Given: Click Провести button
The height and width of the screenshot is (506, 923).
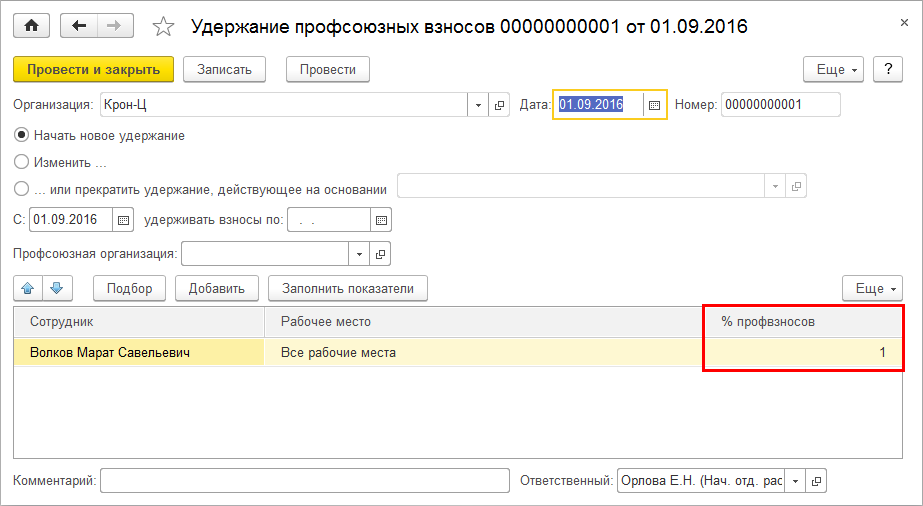Looking at the screenshot, I should point(328,69).
